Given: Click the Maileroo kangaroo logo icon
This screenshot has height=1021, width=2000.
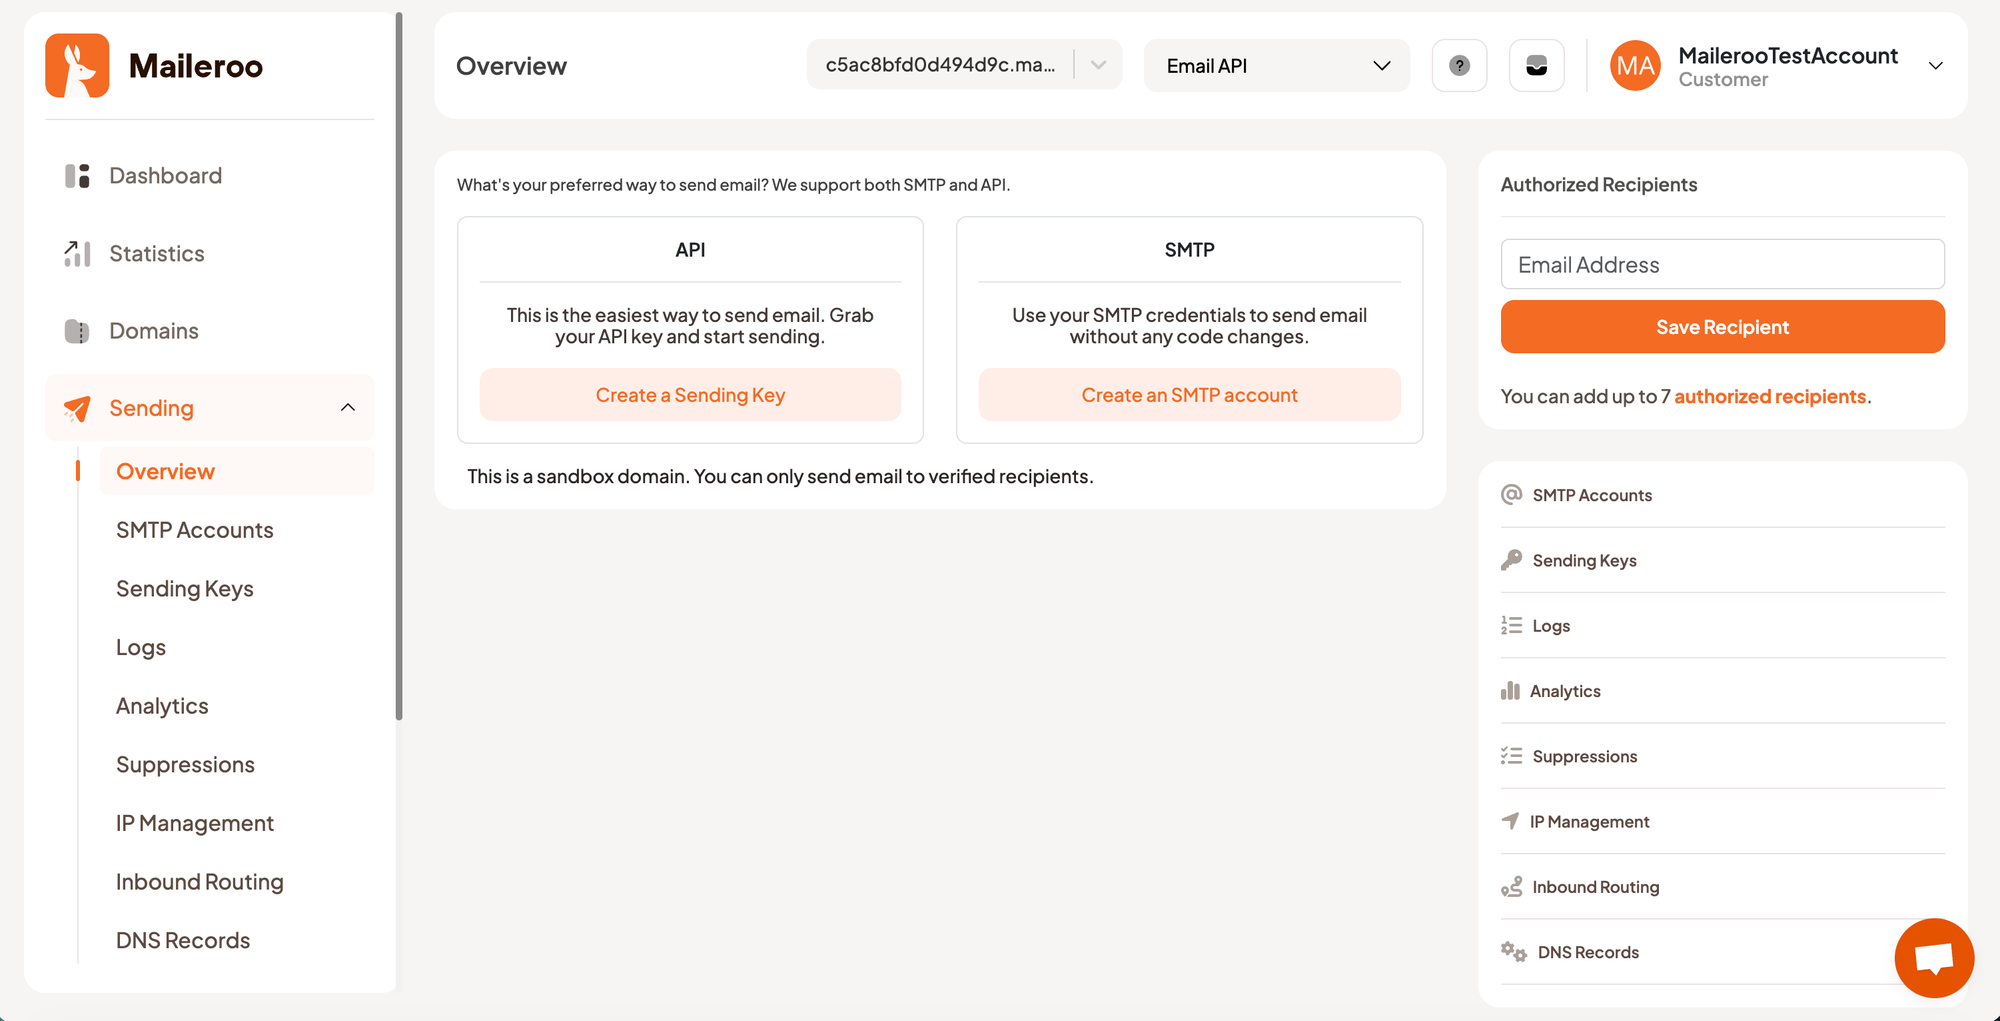Looking at the screenshot, I should tap(77, 66).
